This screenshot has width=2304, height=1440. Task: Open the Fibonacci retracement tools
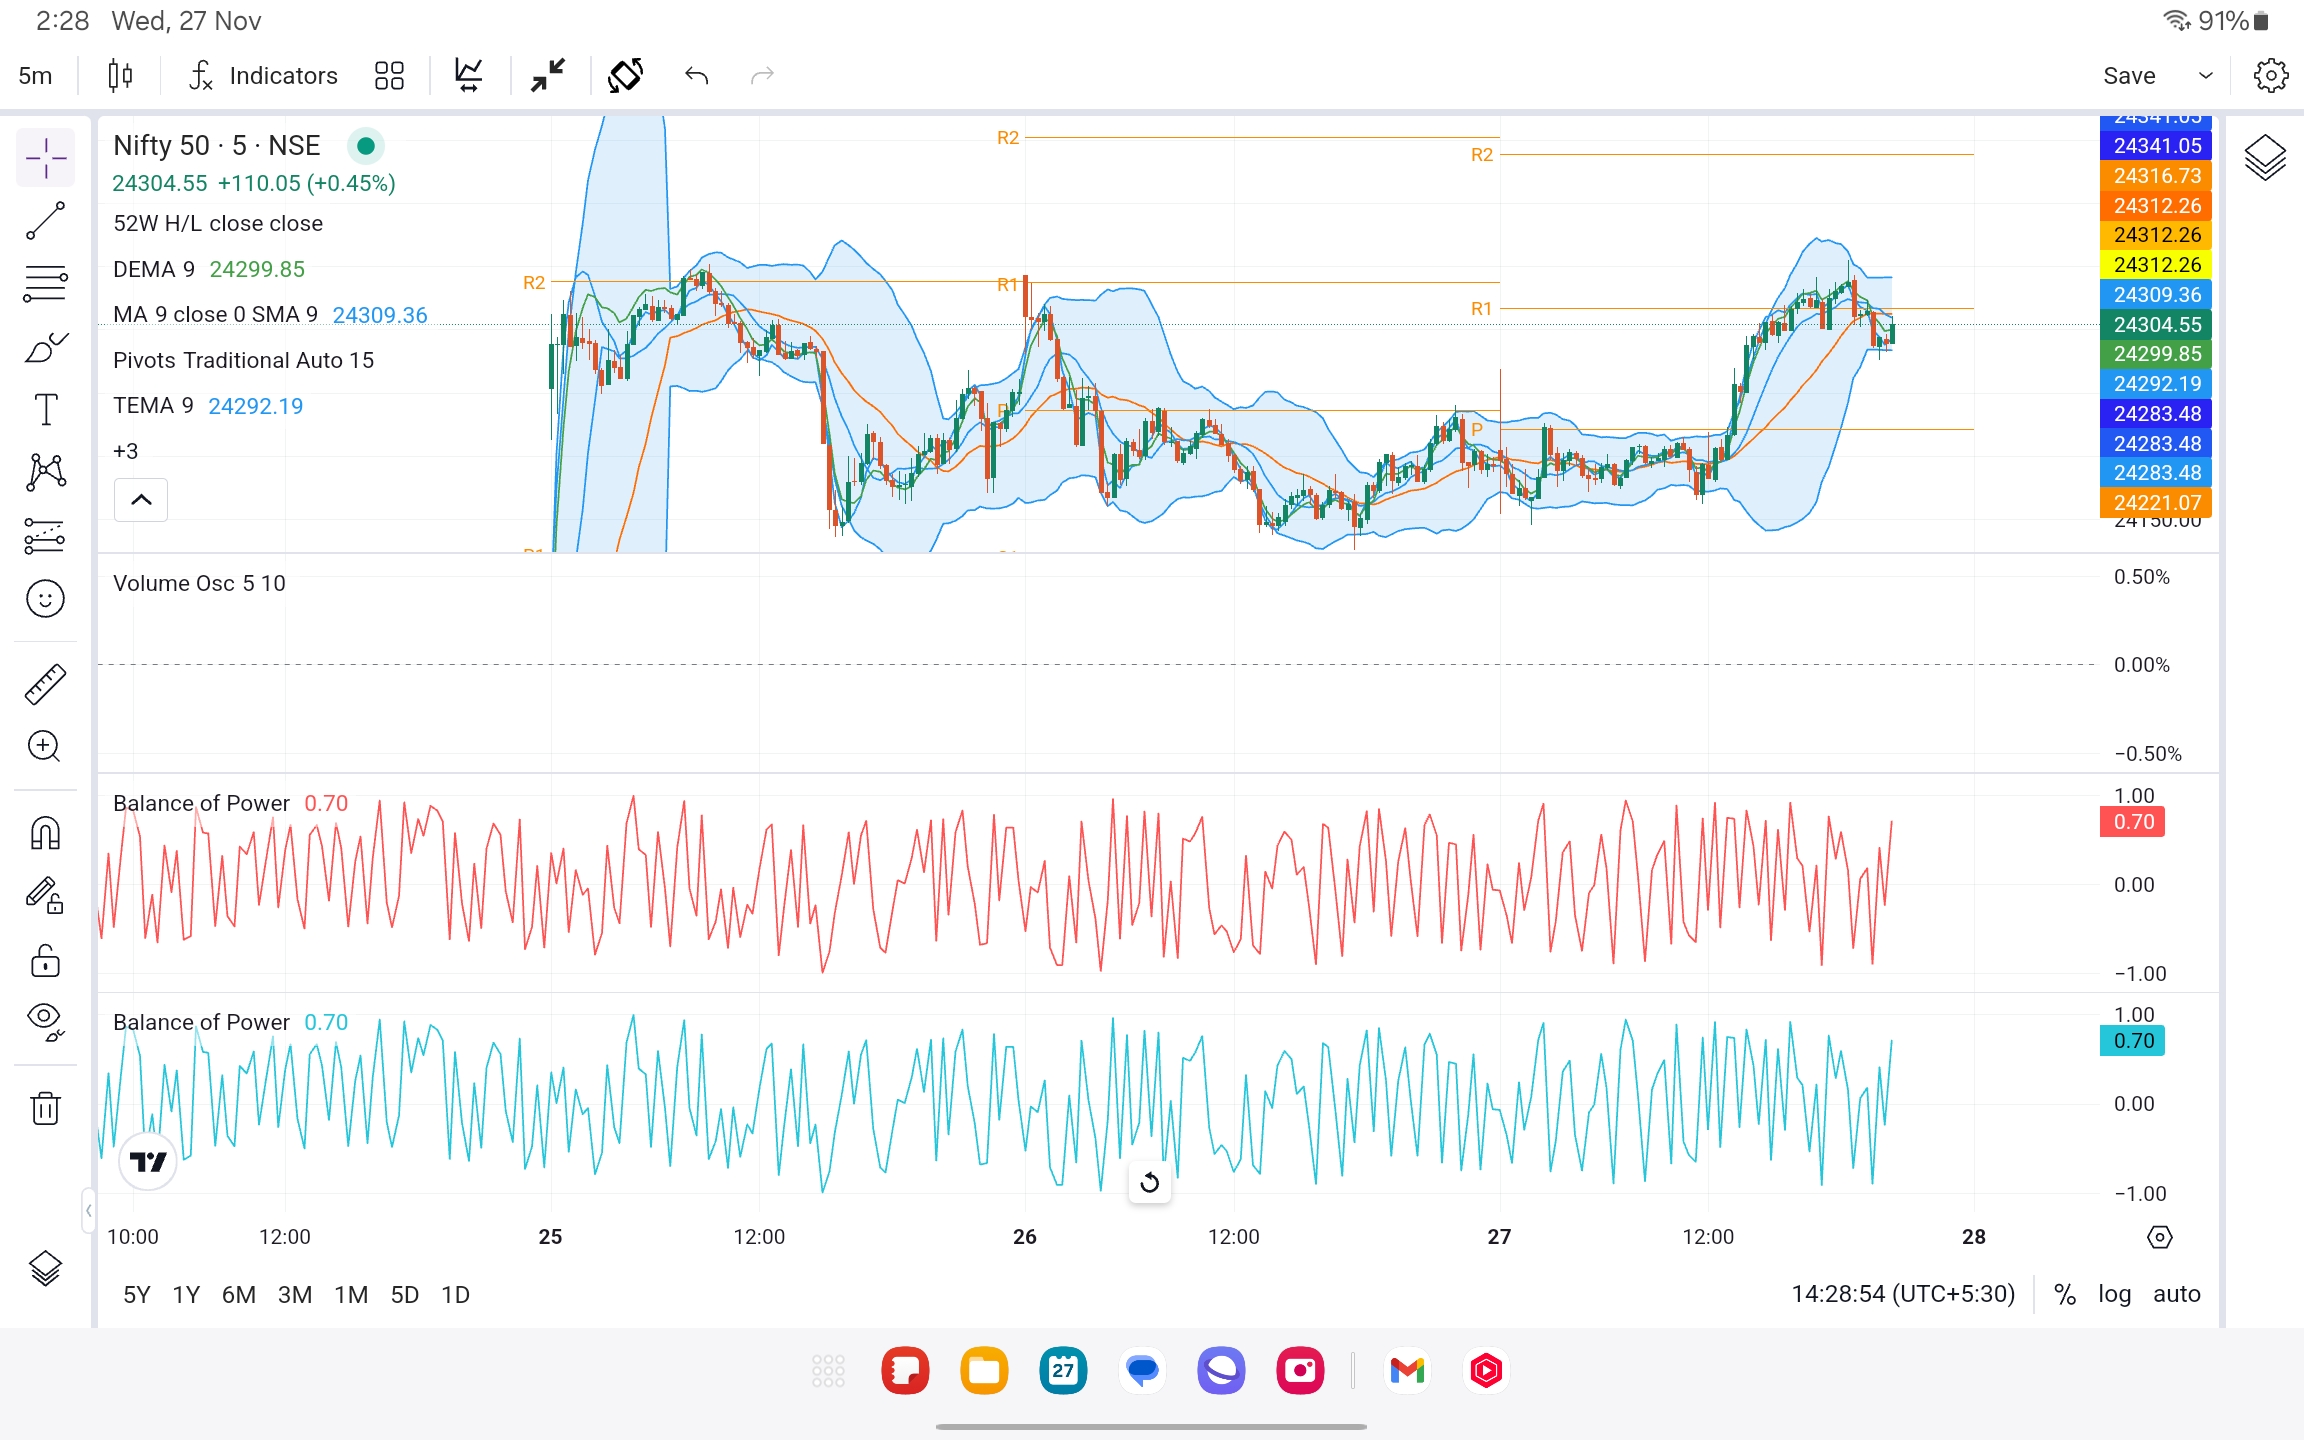click(45, 284)
